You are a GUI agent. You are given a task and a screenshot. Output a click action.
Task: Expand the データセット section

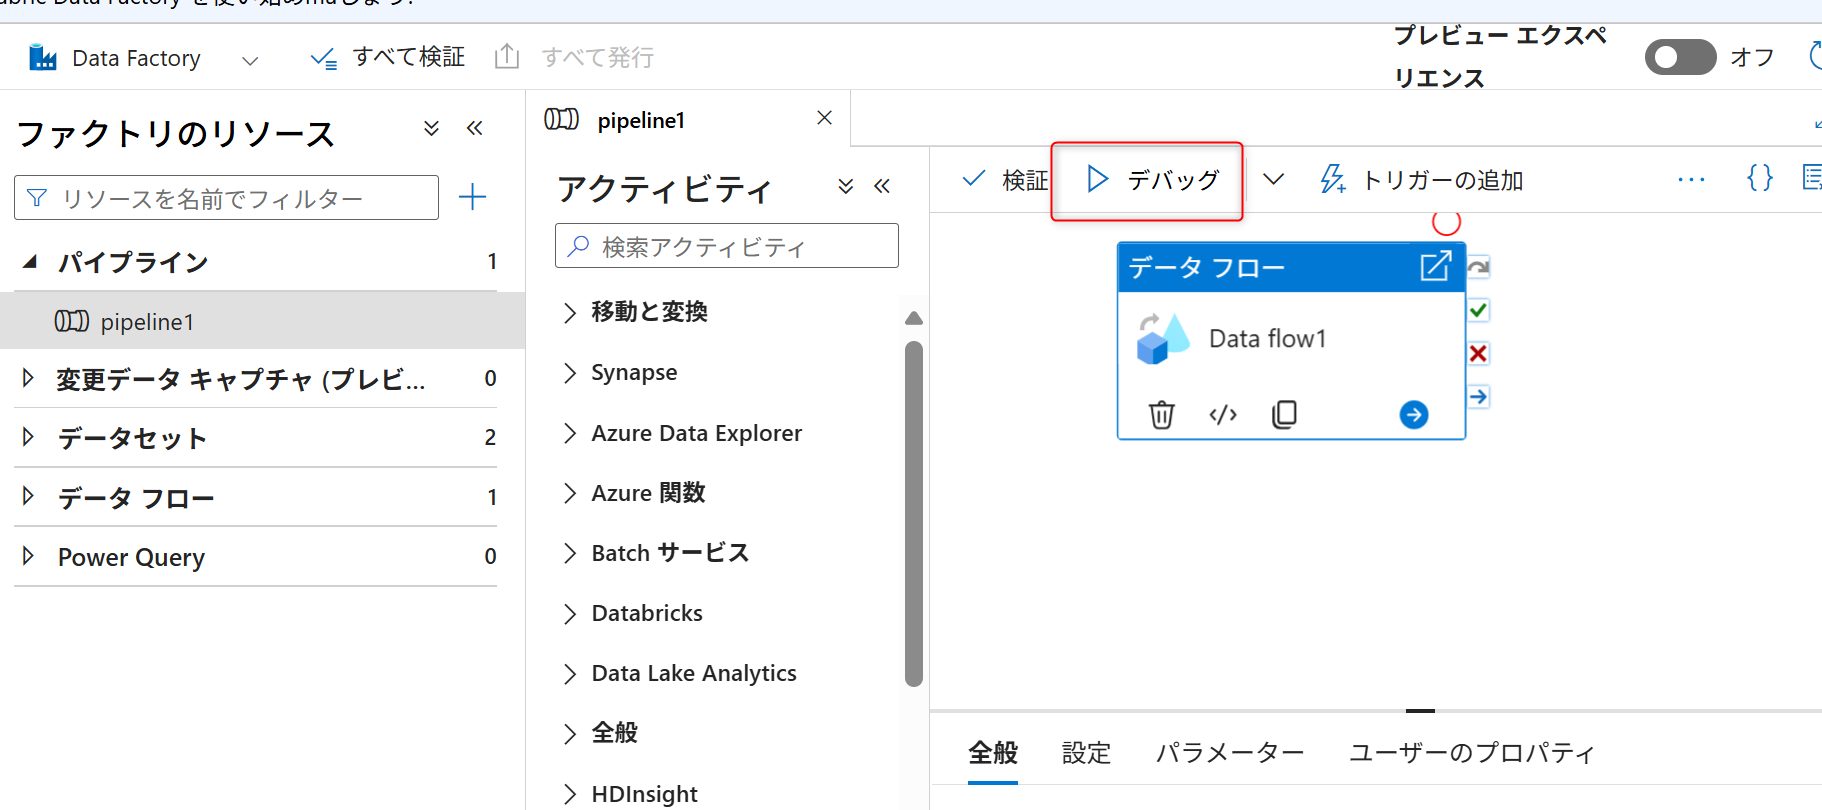pyautogui.click(x=28, y=437)
